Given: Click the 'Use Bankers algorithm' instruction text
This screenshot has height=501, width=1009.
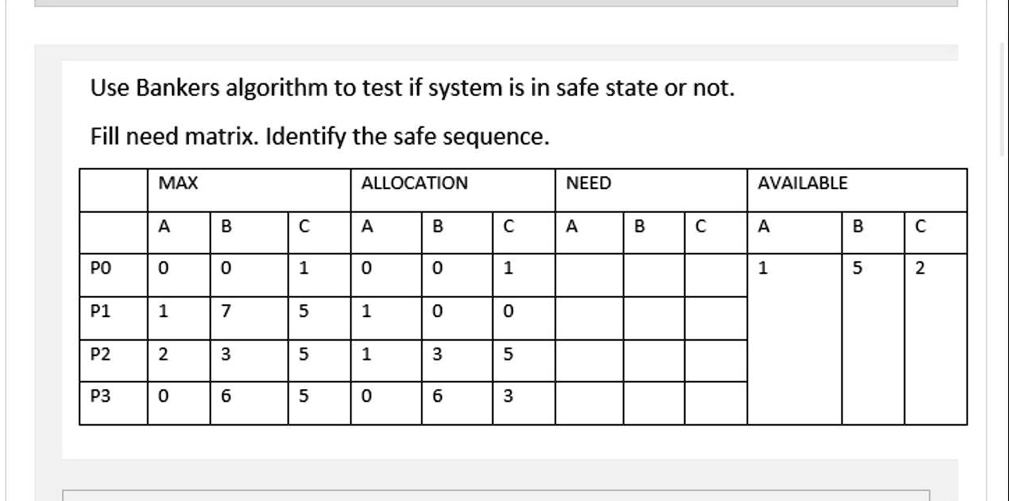Looking at the screenshot, I should click(x=412, y=87).
